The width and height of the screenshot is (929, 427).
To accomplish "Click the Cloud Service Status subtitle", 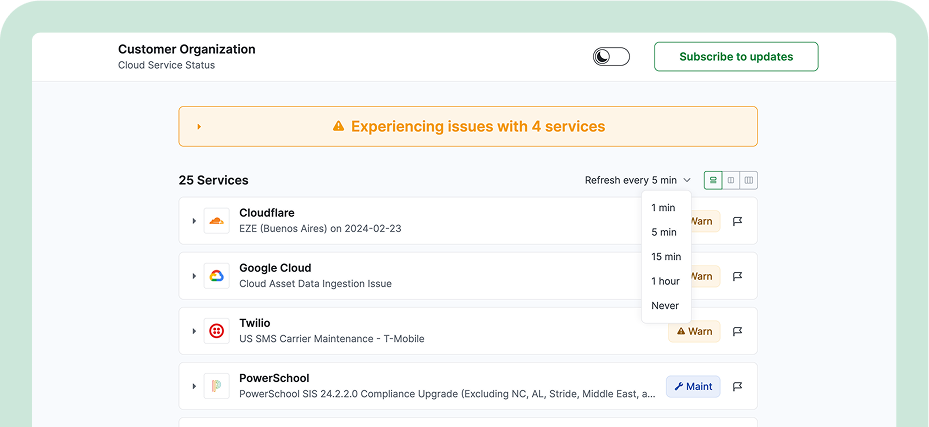I will [166, 65].
